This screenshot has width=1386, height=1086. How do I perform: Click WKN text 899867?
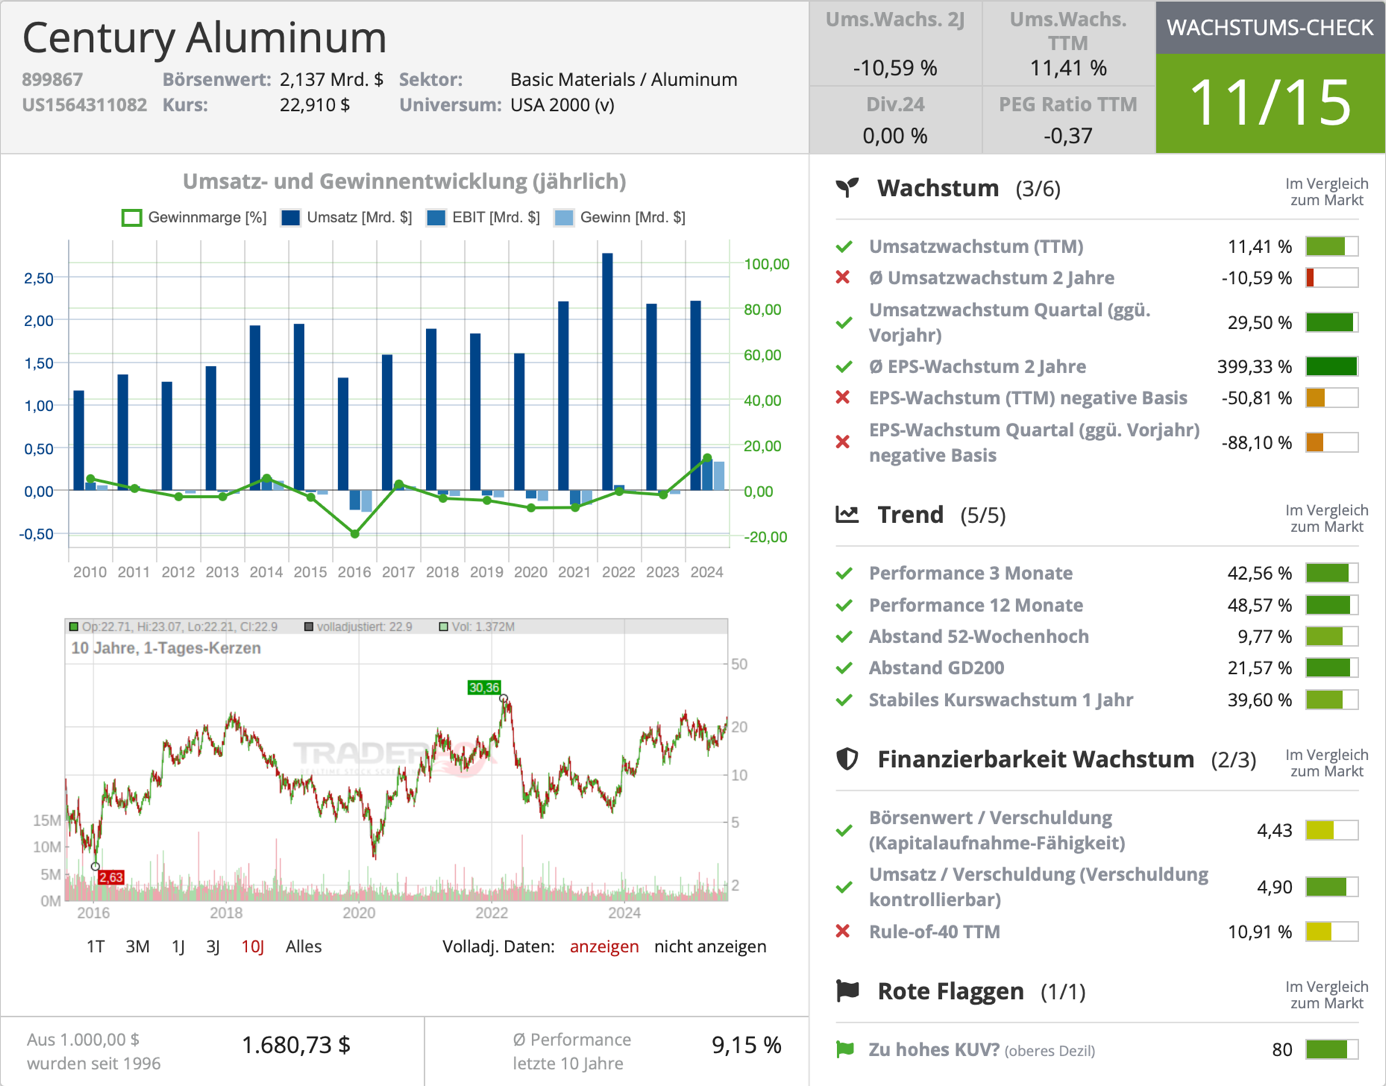coord(52,79)
